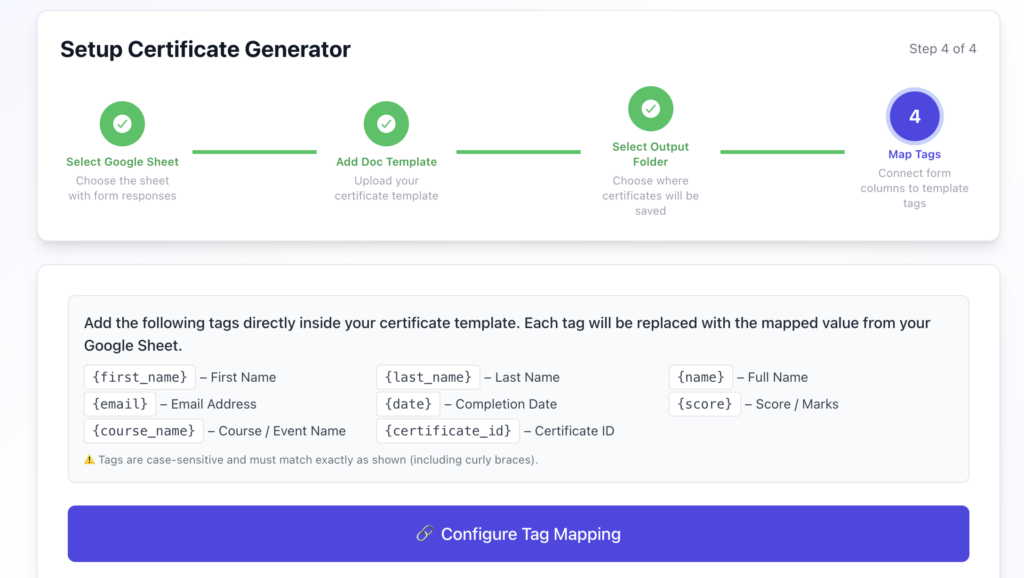The image size is (1024, 578).
Task: Select the {course_name} tag chip
Action: click(144, 431)
